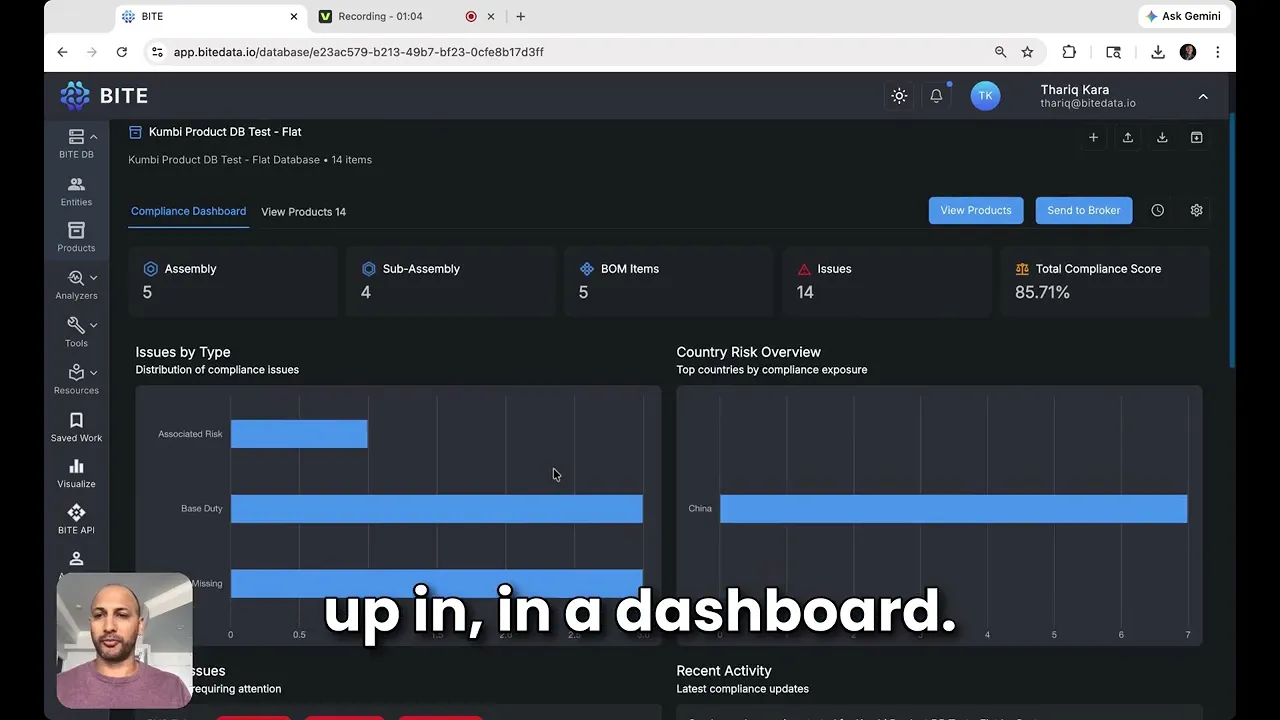Expand the Analyzers chevron
The image size is (1280, 720).
pos(93,278)
